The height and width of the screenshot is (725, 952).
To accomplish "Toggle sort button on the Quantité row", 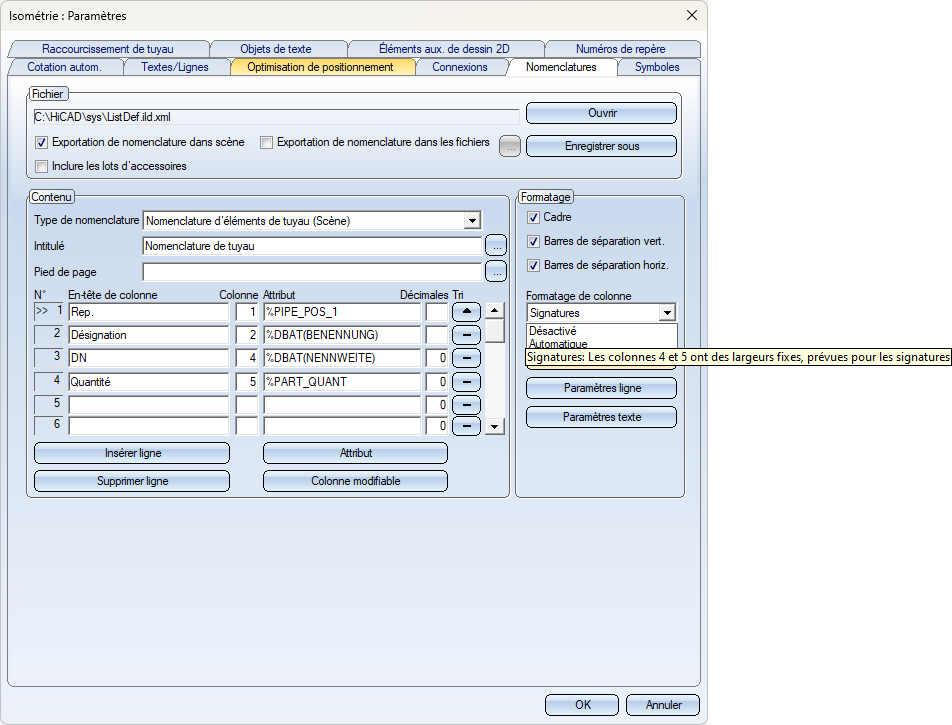I will (x=466, y=381).
